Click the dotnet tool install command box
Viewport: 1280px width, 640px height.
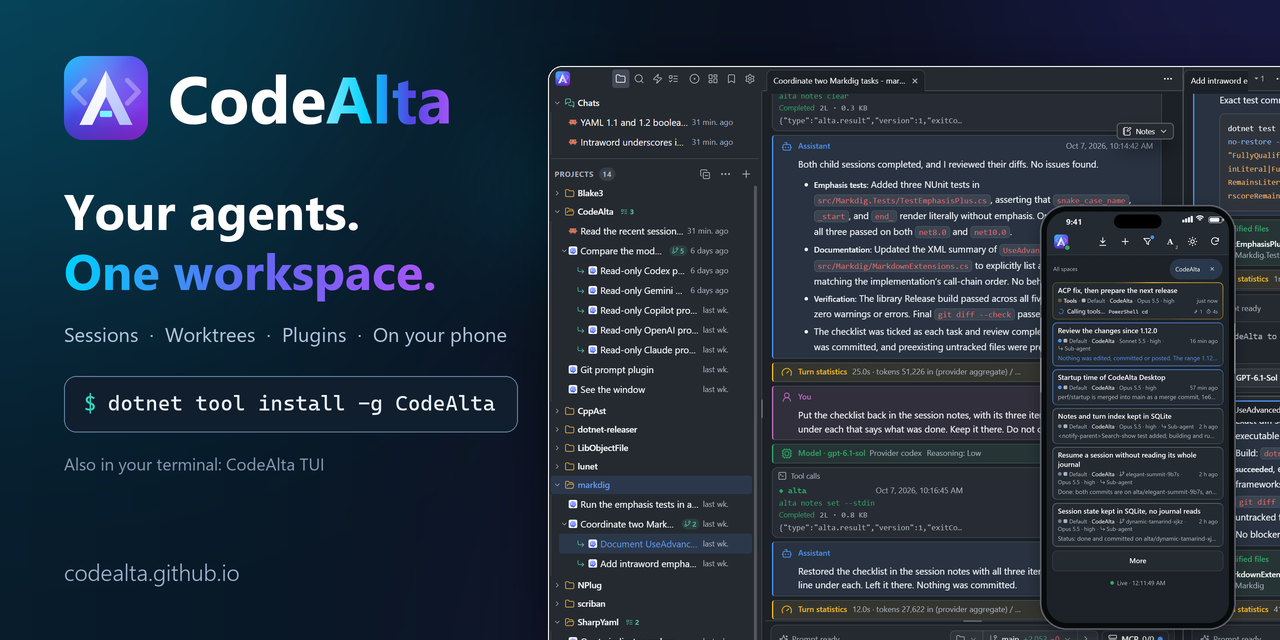[x=291, y=404]
